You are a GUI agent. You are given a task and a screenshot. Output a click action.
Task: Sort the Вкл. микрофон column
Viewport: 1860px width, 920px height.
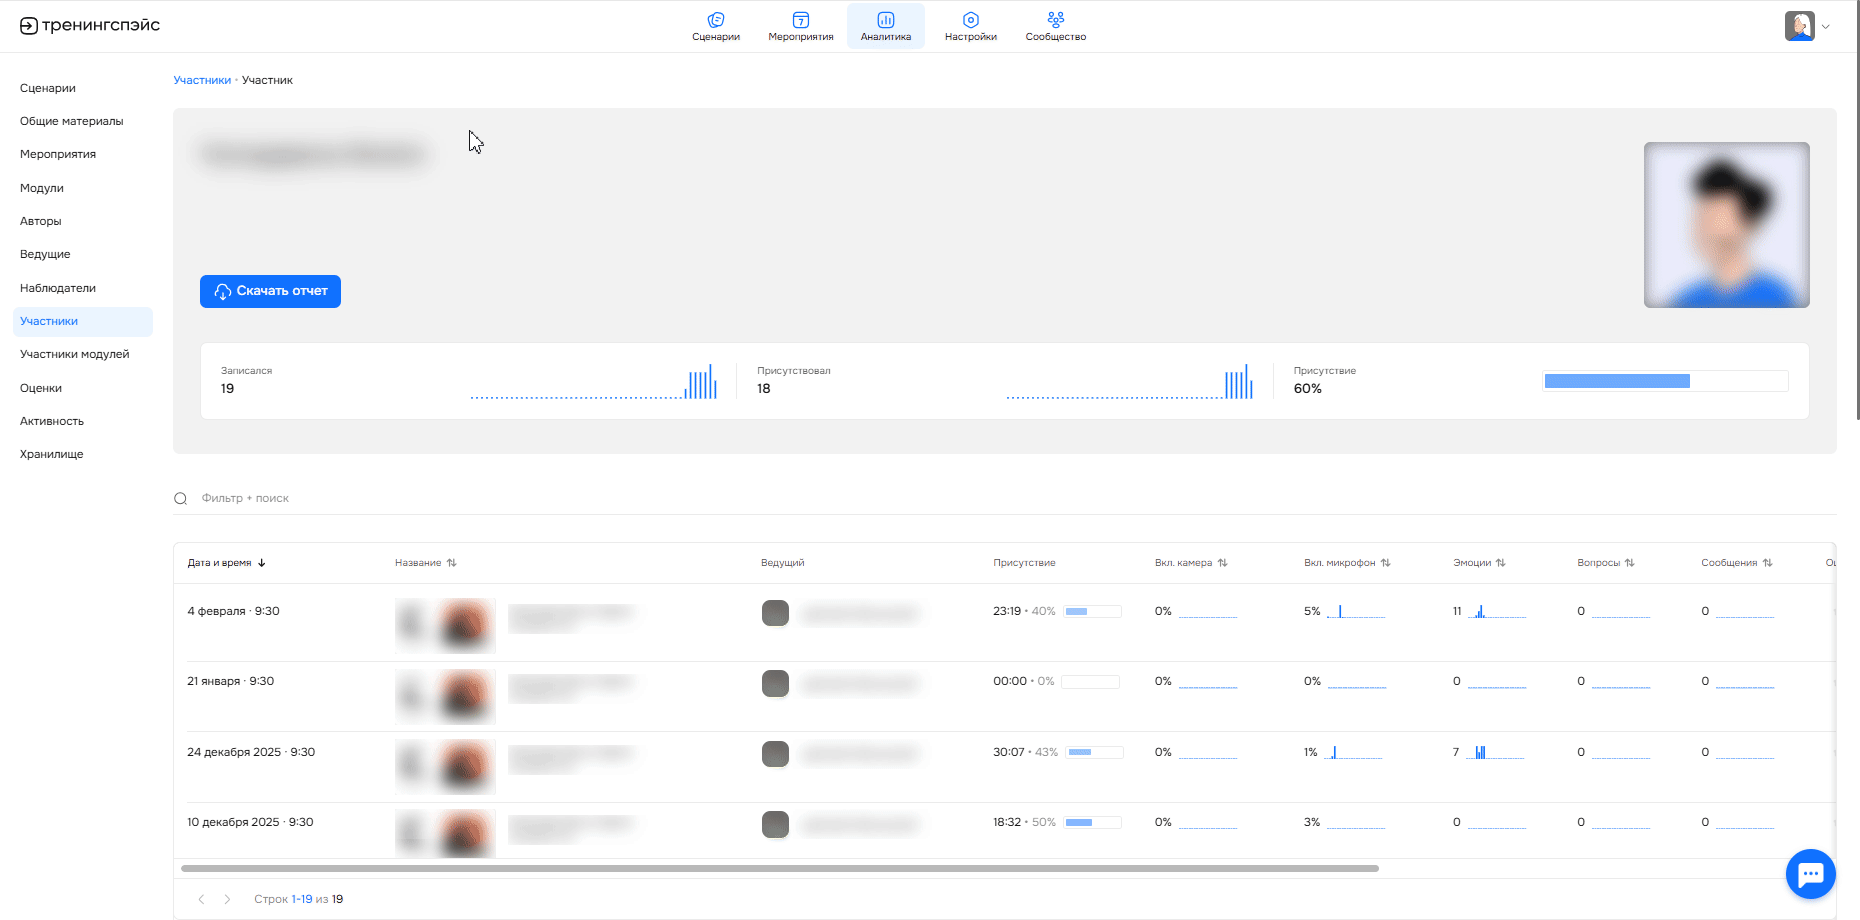click(1386, 563)
